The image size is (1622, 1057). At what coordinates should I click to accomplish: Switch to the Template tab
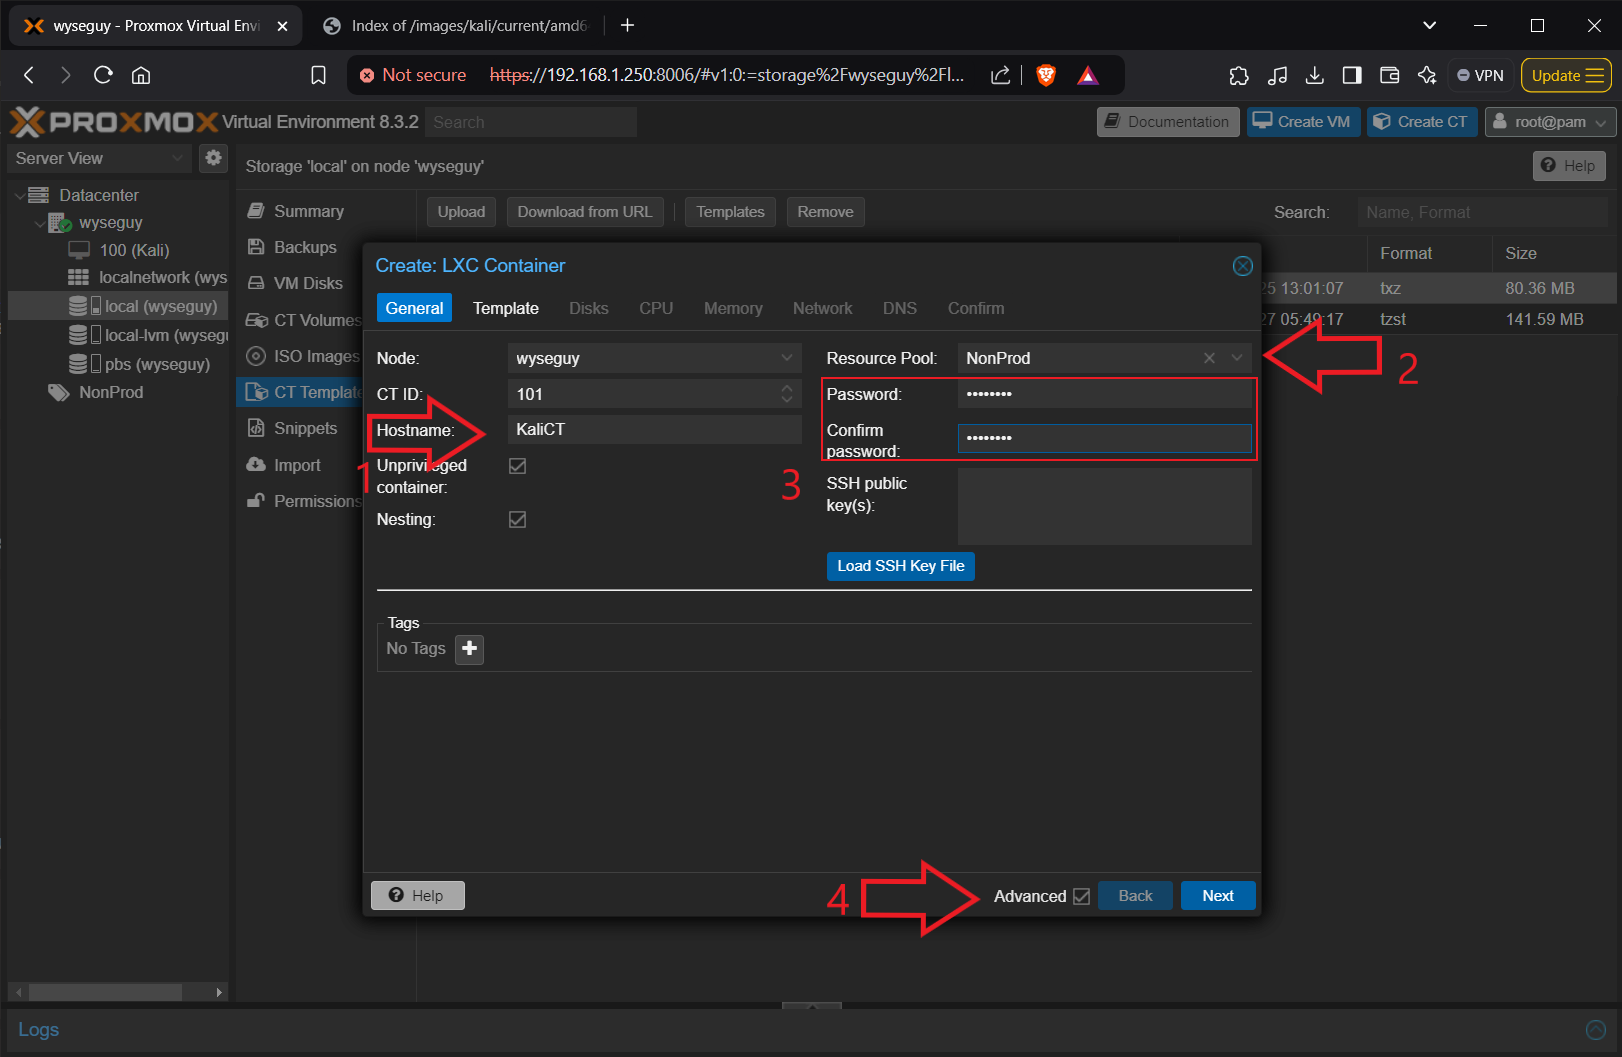(506, 308)
